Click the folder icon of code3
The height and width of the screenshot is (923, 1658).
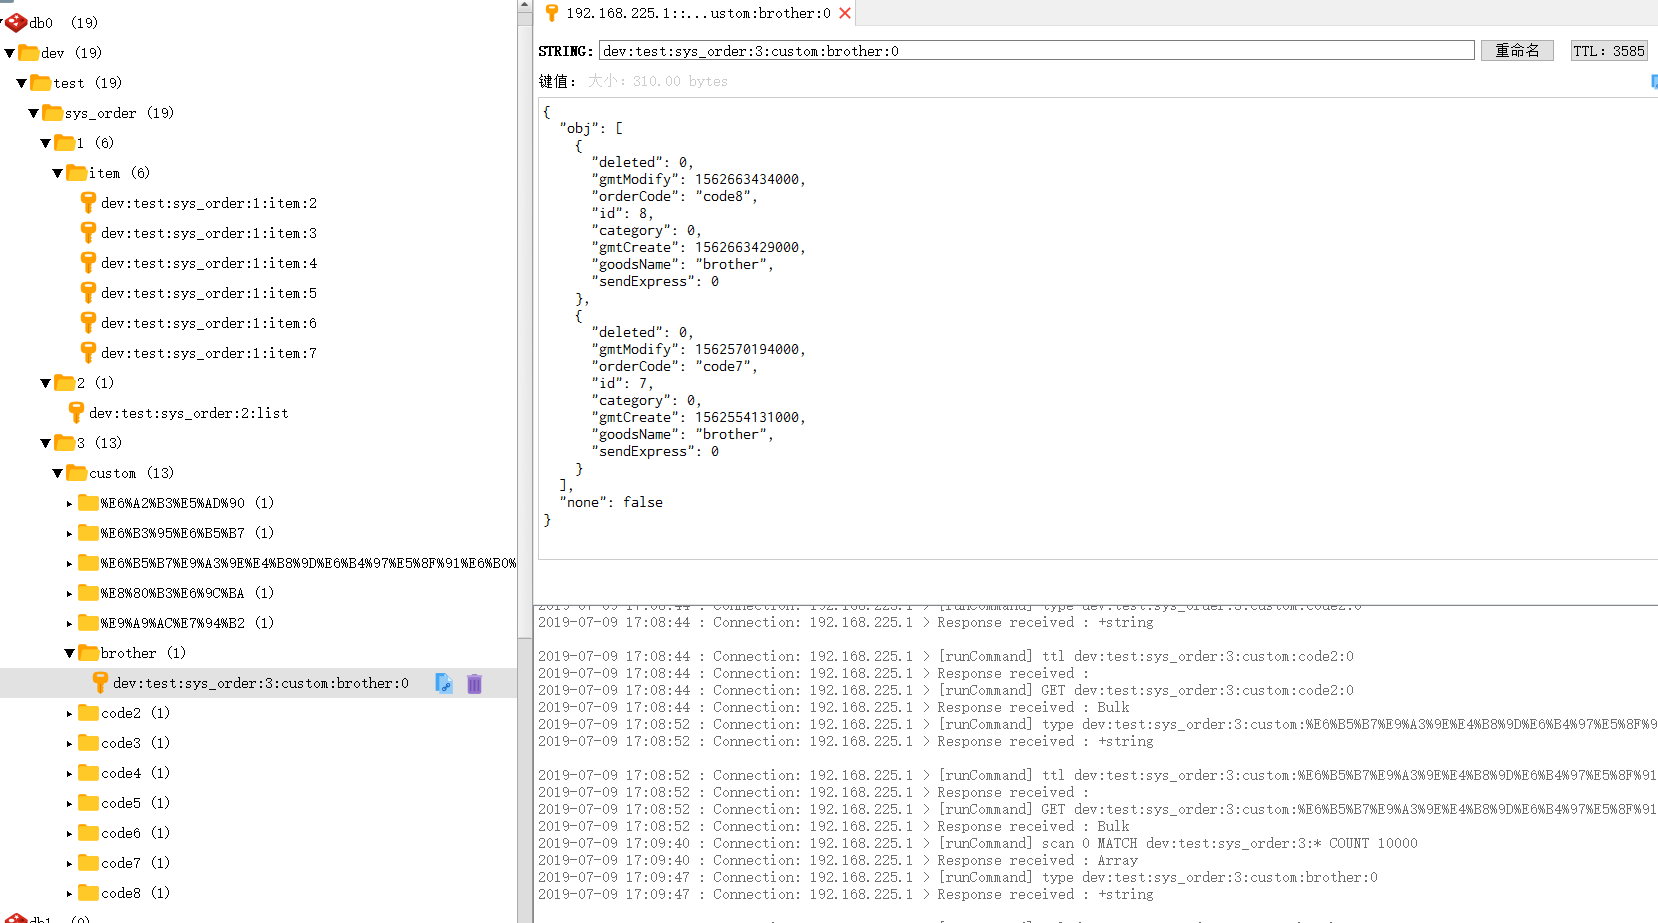89,742
